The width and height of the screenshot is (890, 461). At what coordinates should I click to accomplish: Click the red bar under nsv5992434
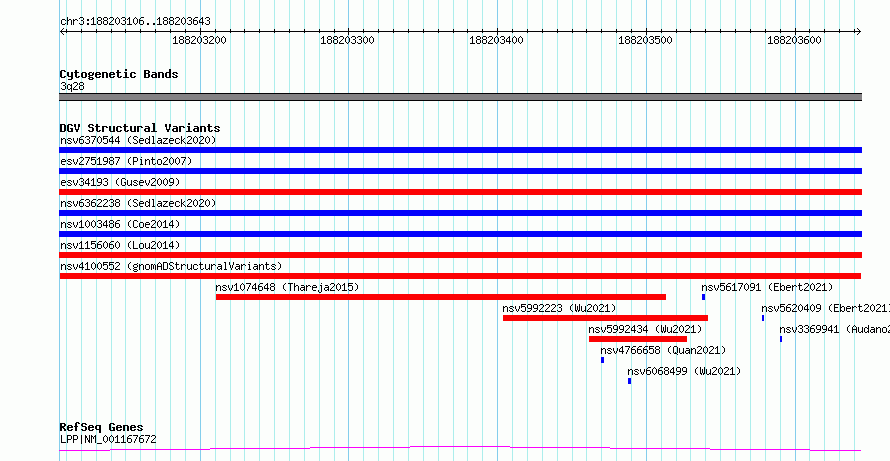point(638,339)
